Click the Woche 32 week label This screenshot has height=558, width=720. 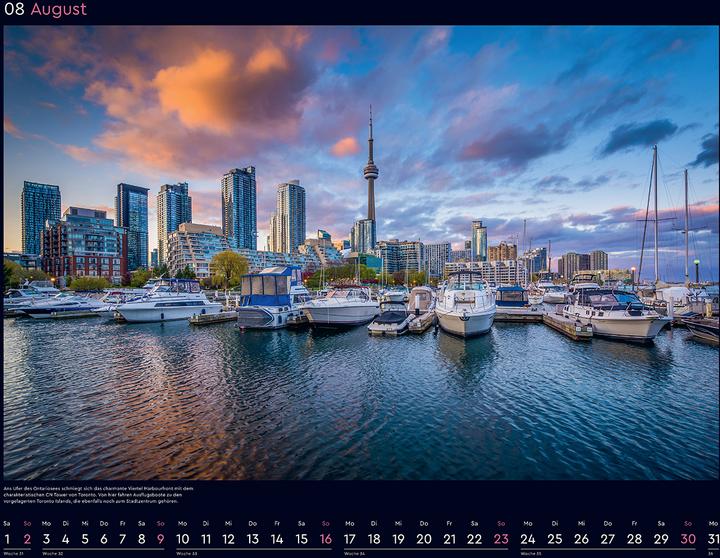(53, 553)
